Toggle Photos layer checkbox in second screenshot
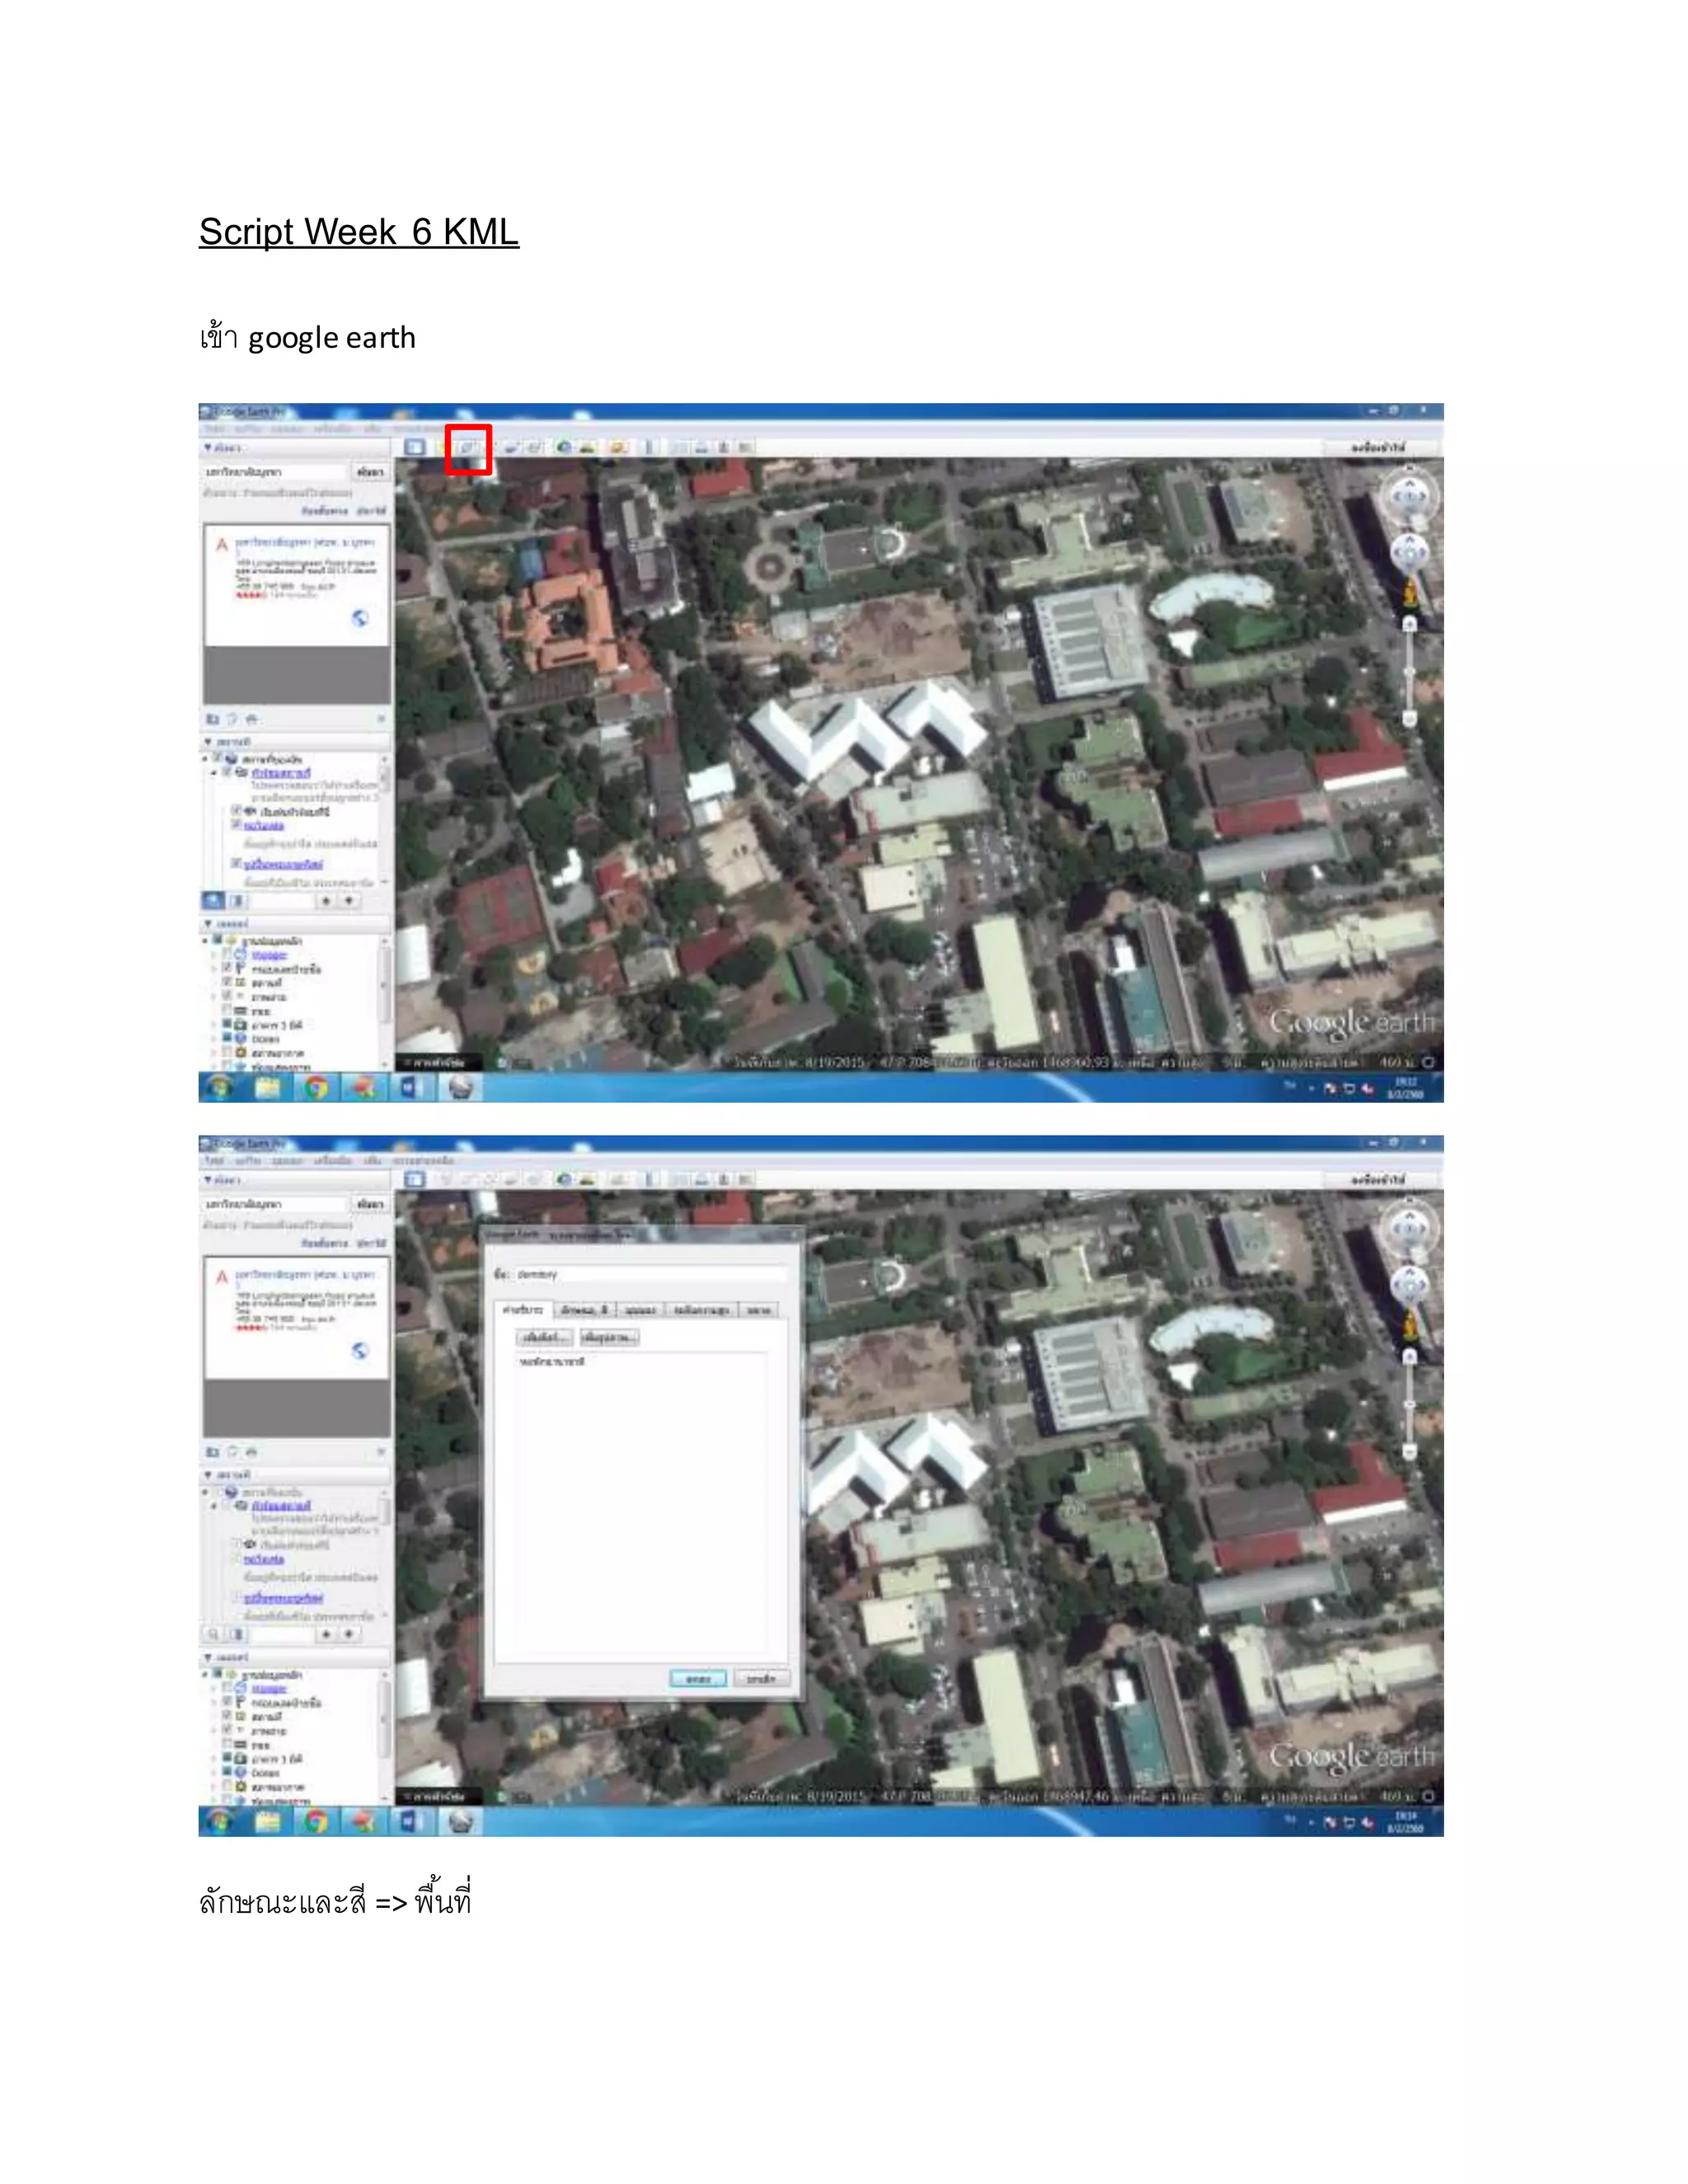Image resolution: width=1688 pixels, height=2184 pixels. [227, 1729]
